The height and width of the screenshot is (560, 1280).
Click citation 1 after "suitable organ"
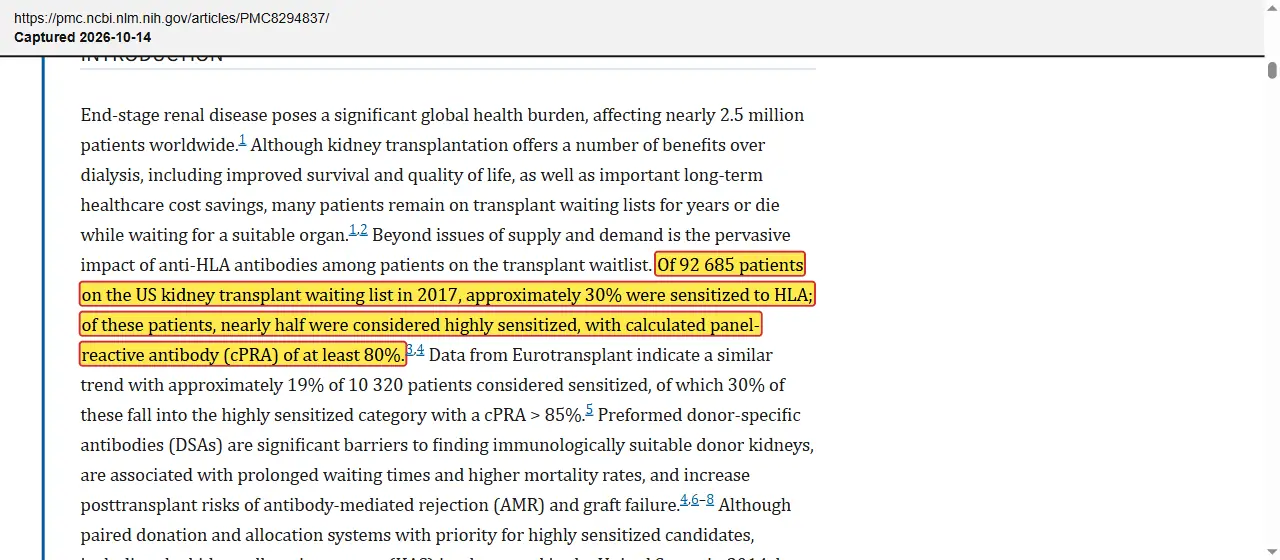click(x=353, y=231)
